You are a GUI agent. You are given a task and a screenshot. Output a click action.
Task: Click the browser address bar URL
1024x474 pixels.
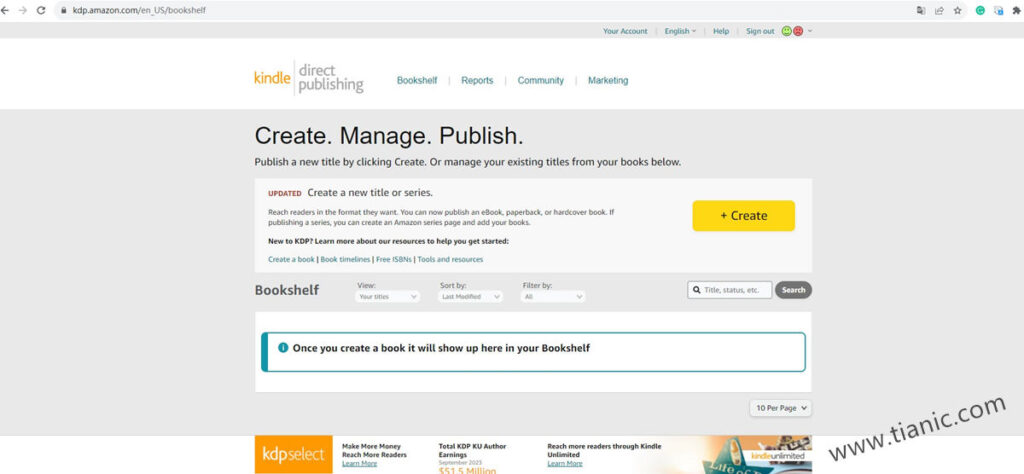point(139,10)
